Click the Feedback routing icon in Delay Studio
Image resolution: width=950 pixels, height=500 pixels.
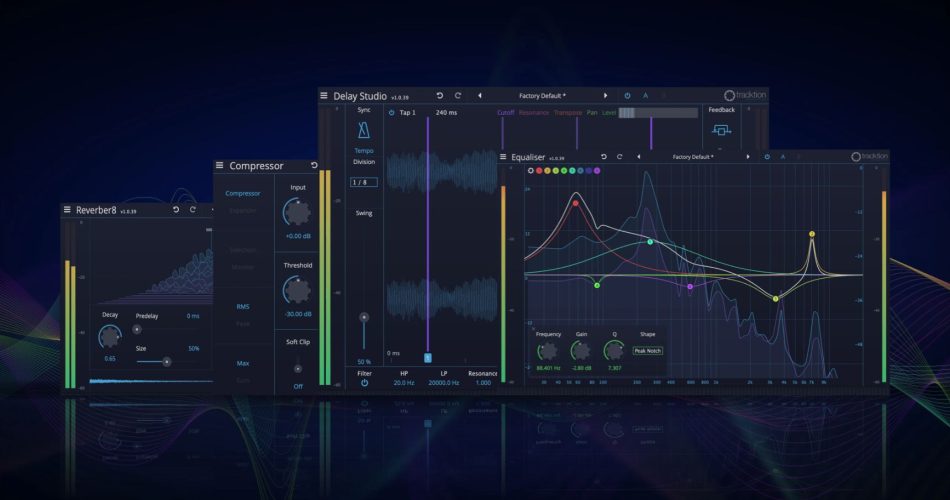(721, 130)
